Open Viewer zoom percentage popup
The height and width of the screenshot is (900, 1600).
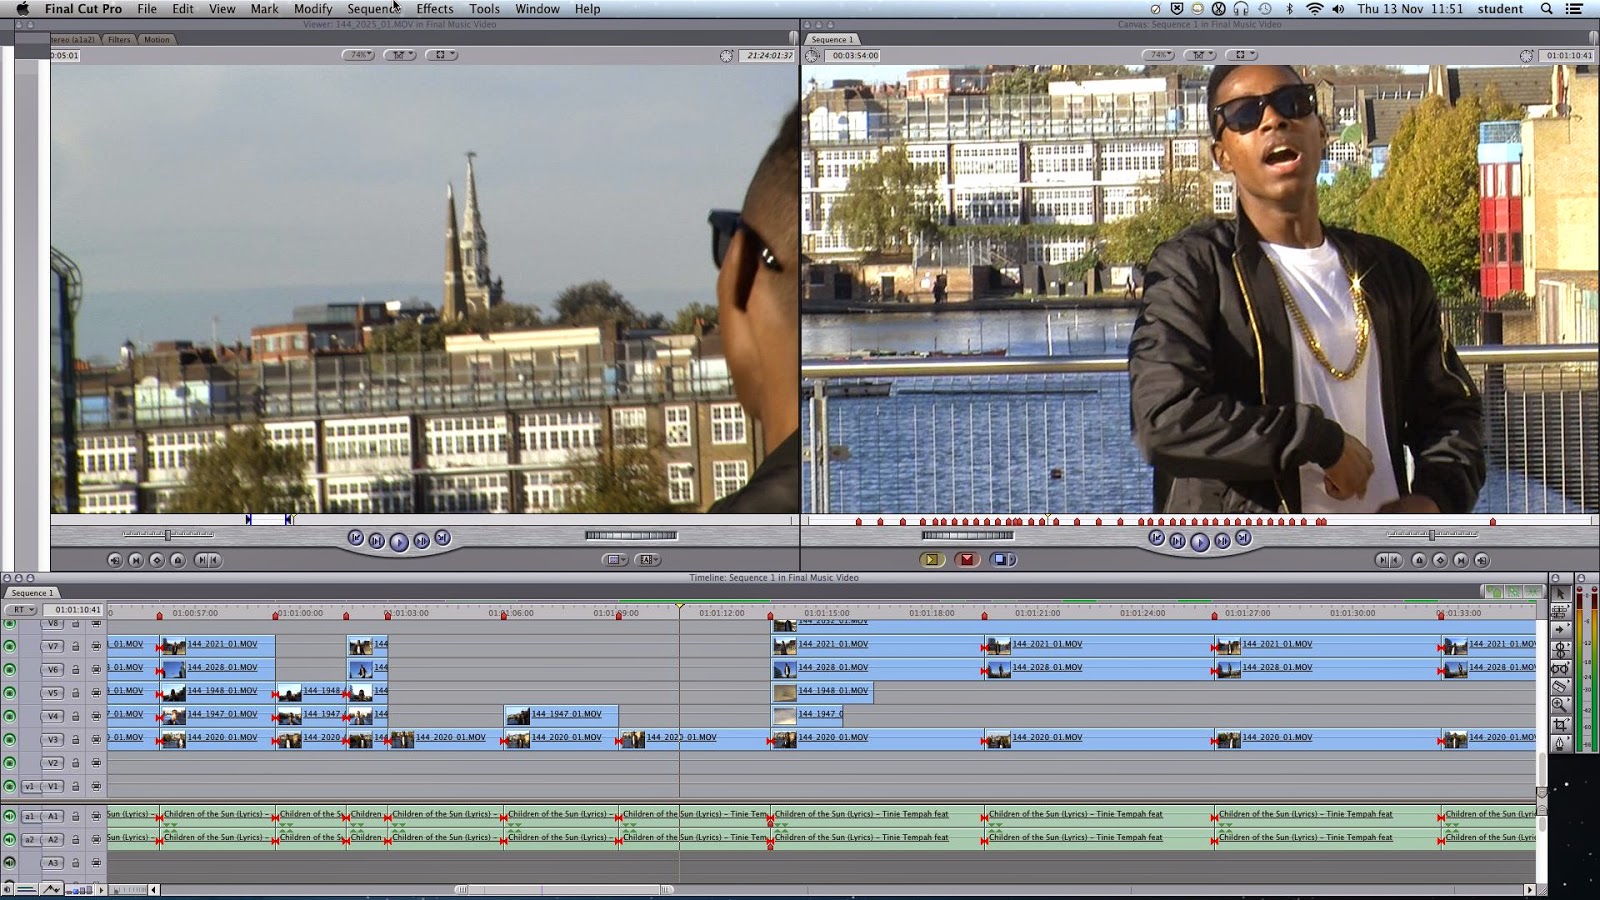[359, 55]
